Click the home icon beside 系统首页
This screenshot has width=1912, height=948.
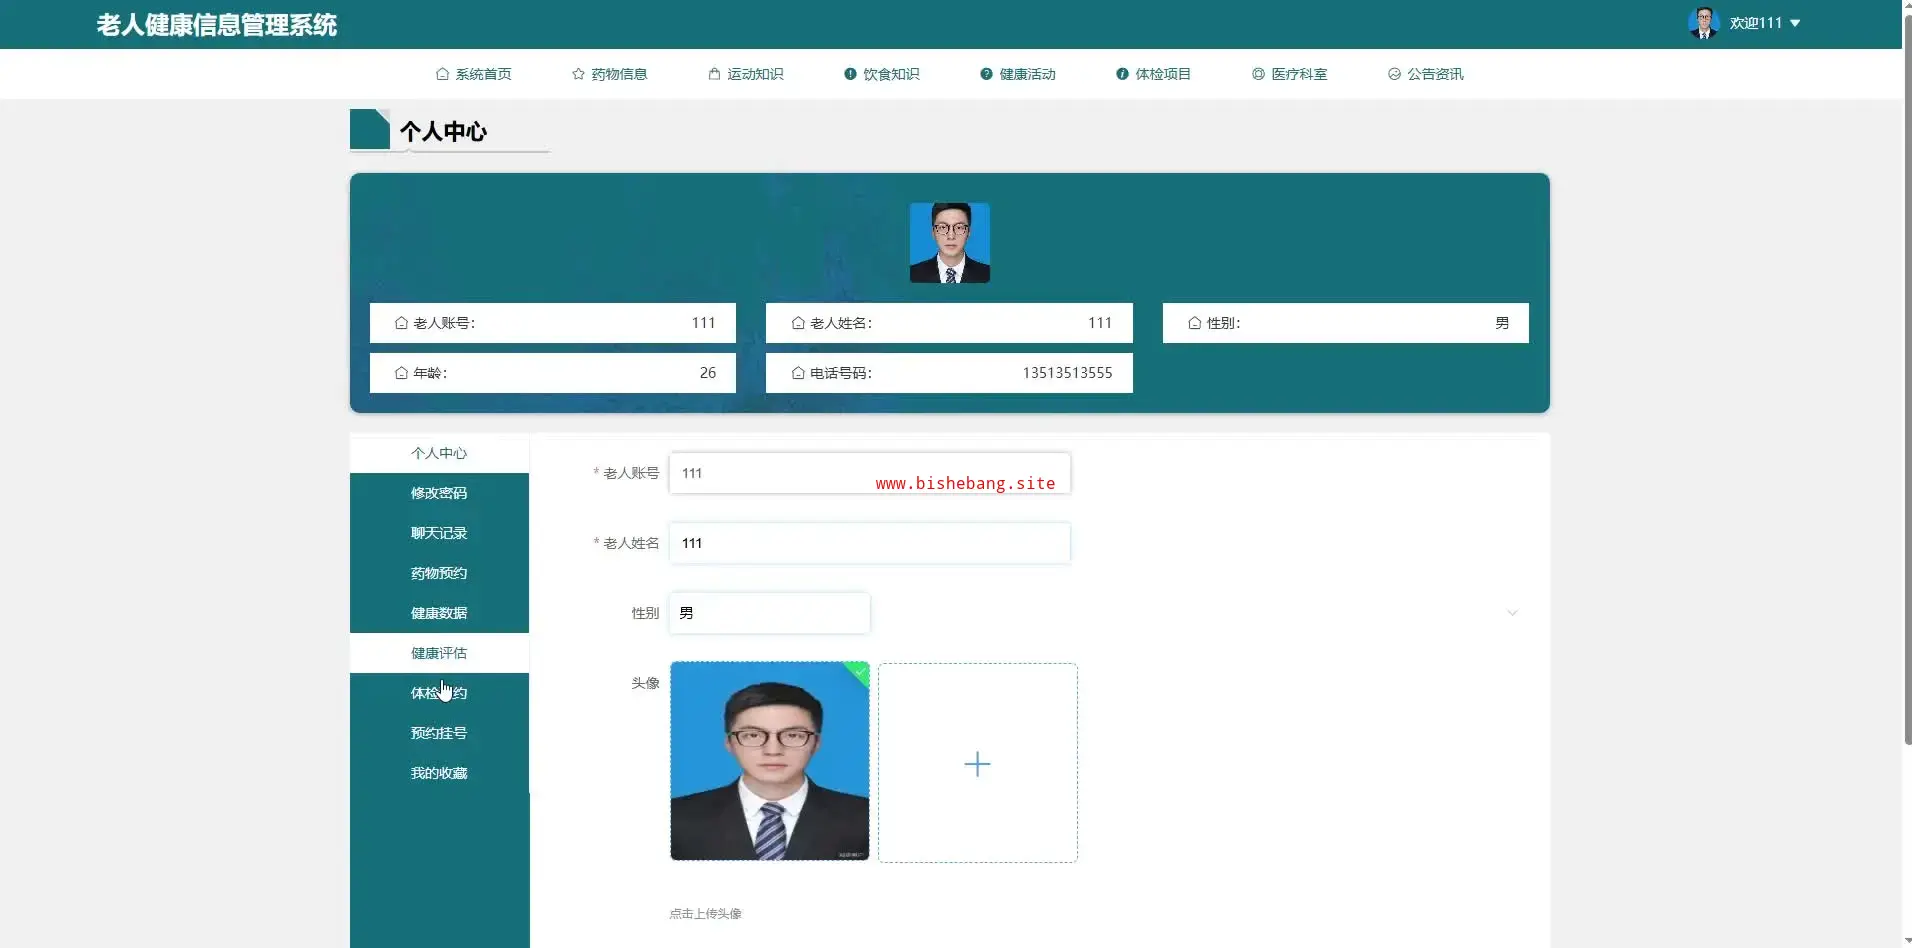click(442, 74)
